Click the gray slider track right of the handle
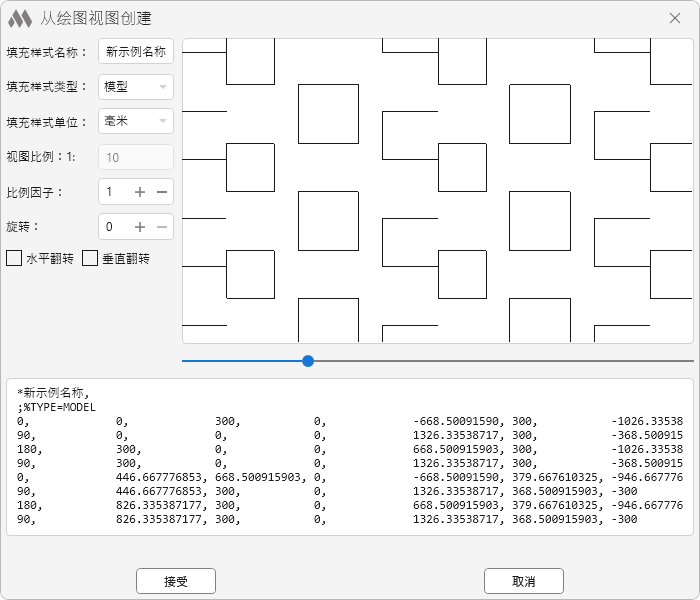Image resolution: width=700 pixels, height=600 pixels. pyautogui.click(x=500, y=360)
